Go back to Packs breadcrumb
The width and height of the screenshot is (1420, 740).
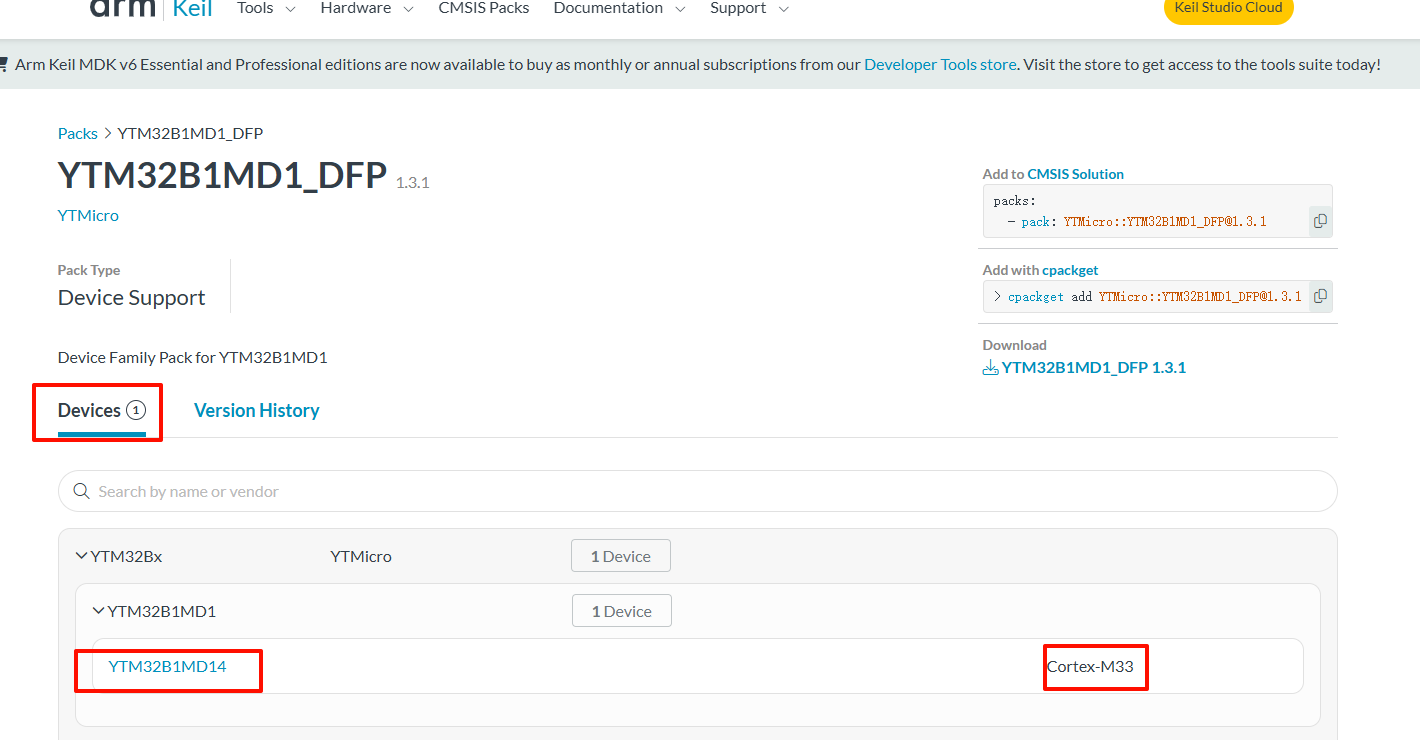click(78, 133)
